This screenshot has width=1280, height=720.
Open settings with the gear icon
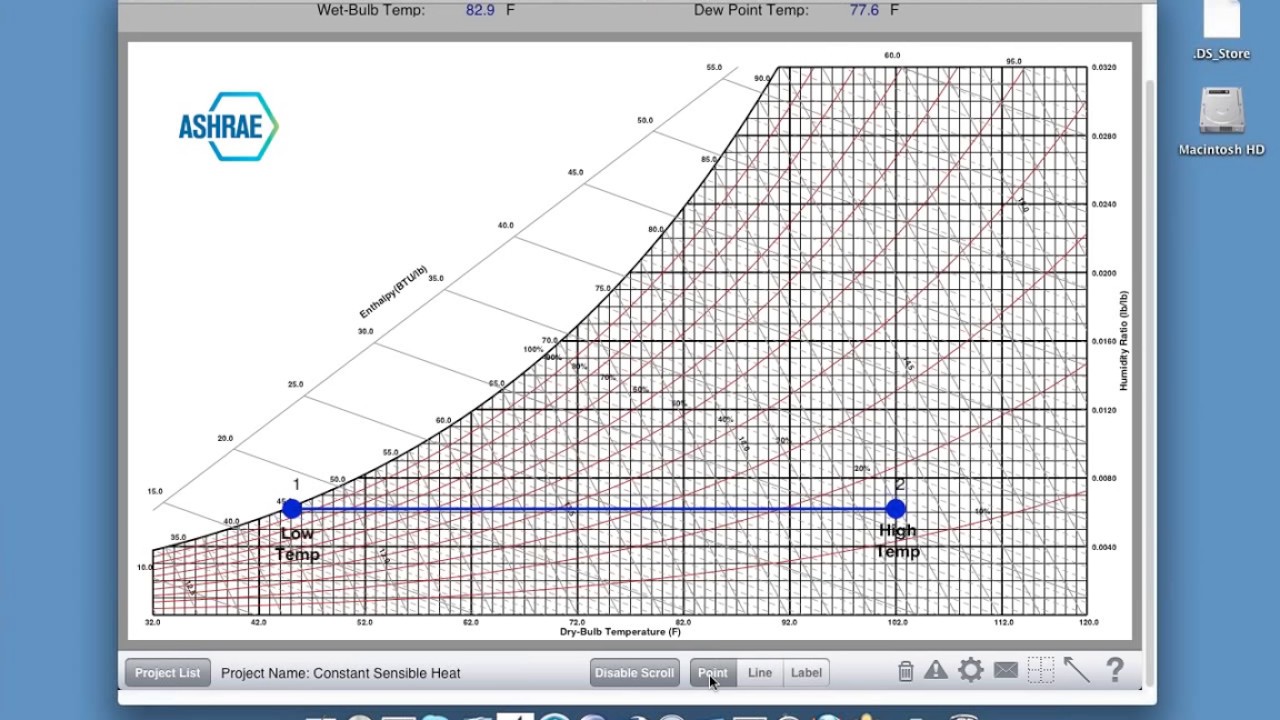coord(971,670)
